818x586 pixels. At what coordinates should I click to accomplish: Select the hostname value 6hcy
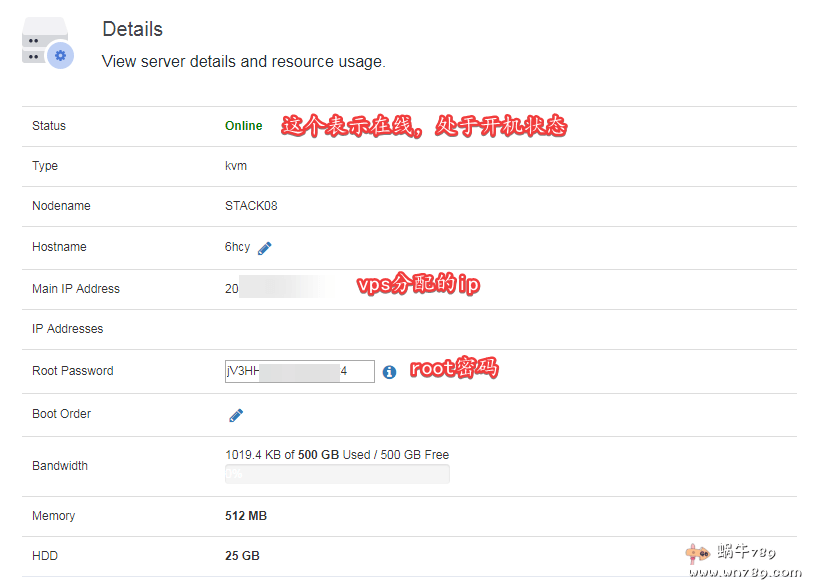tap(238, 247)
